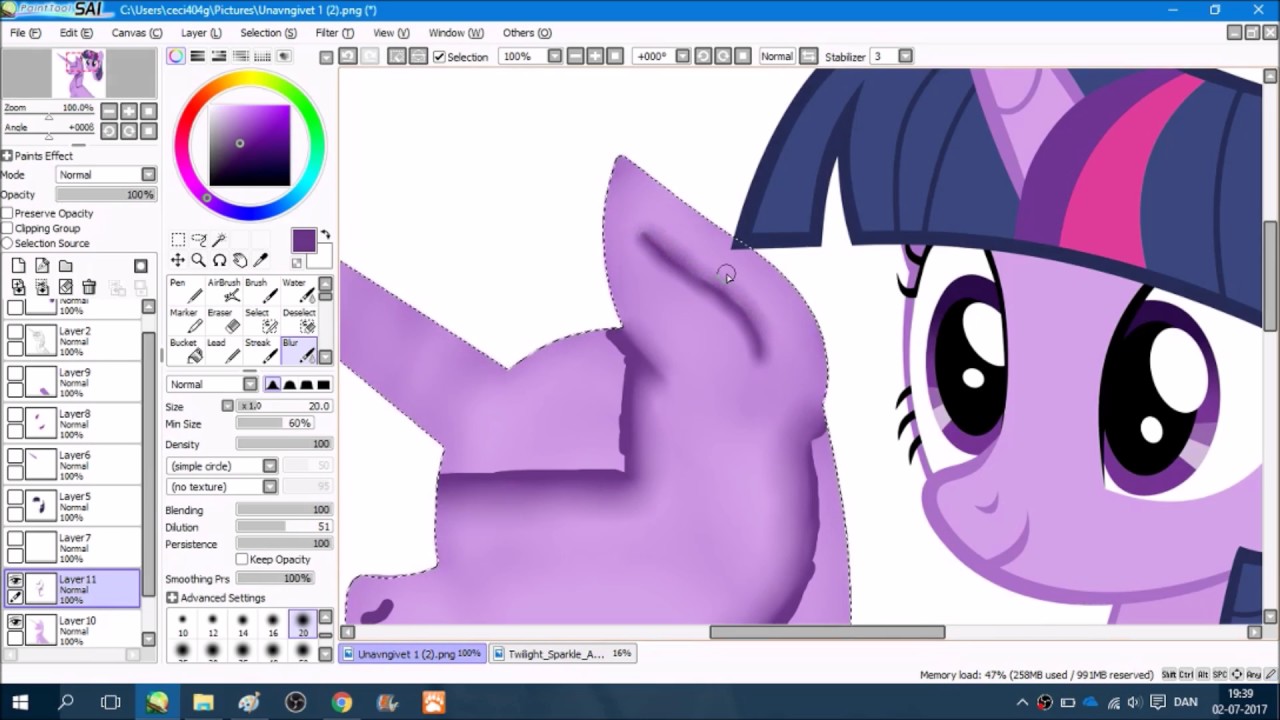1280x720 pixels.
Task: Create a new layer folder
Action: tap(65, 266)
